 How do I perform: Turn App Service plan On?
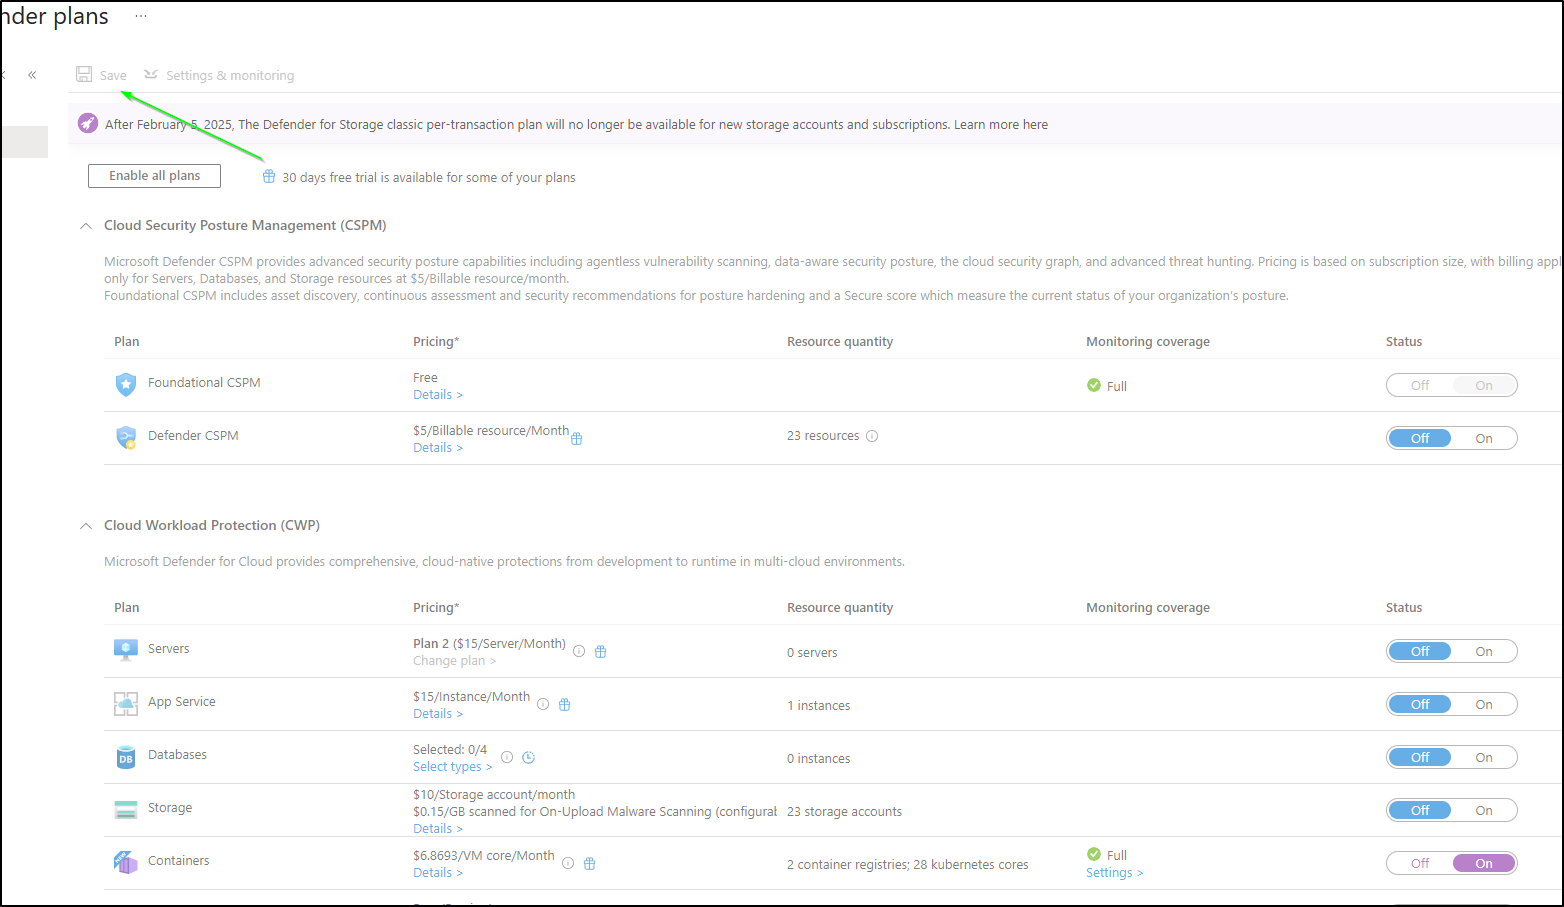(1484, 704)
